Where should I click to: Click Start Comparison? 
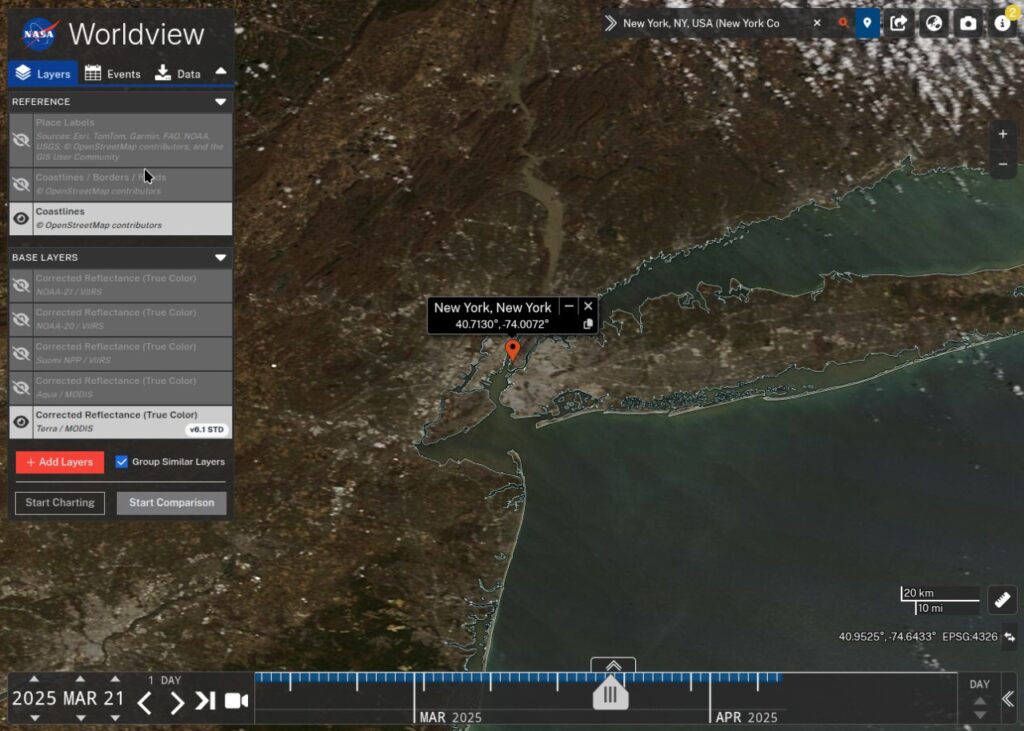point(171,502)
